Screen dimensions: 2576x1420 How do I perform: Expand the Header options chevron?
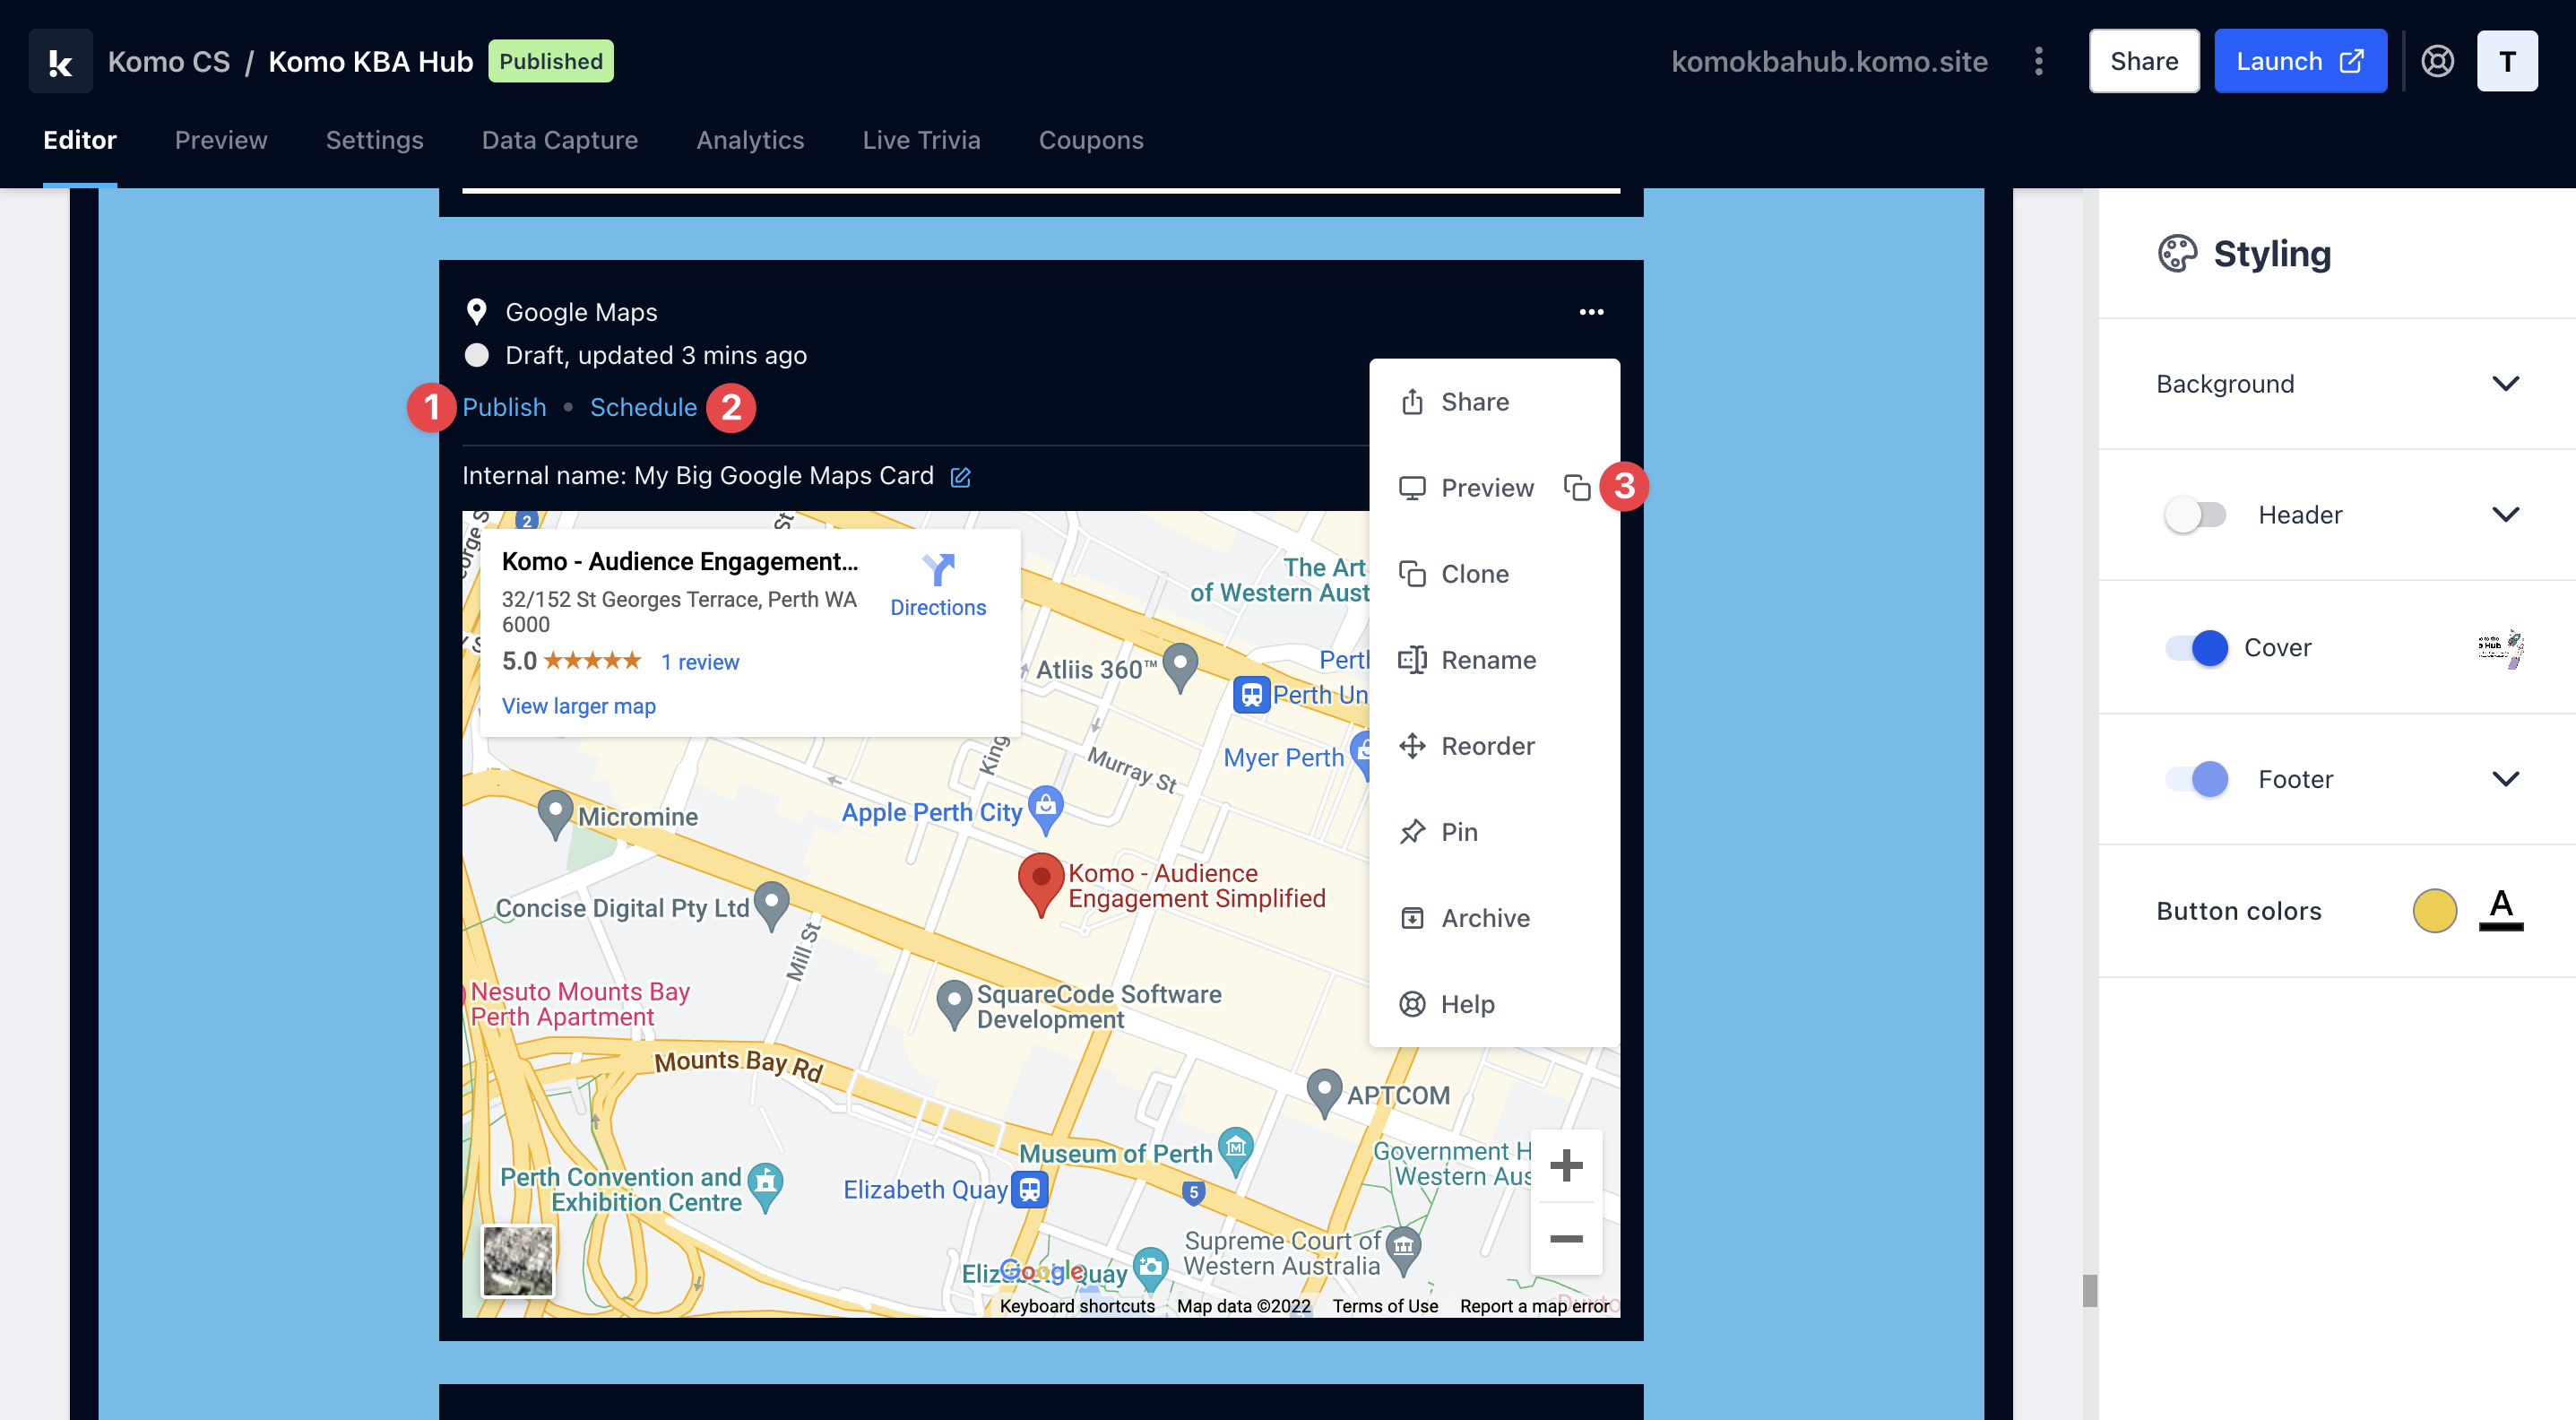pyautogui.click(x=2505, y=515)
